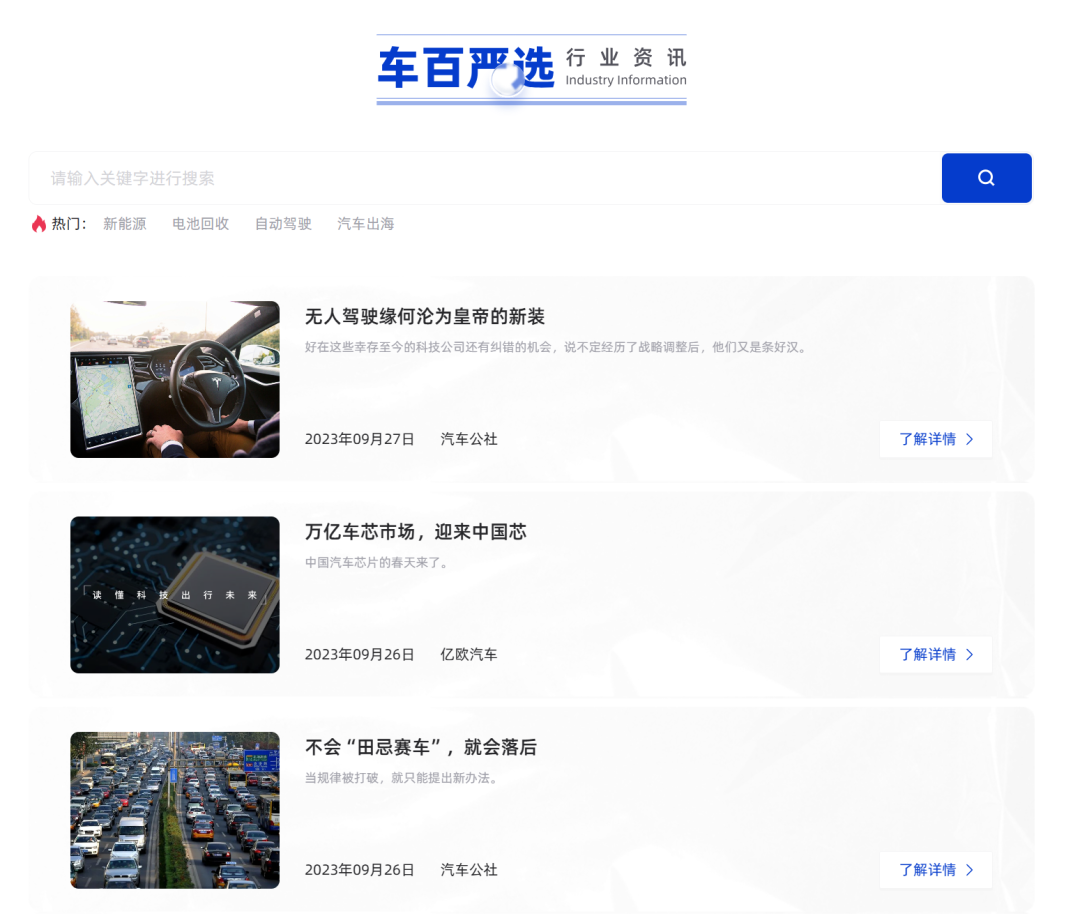Open the traffic jam article thumbnail
Viewport: 1080px width, 918px height.
[x=175, y=810]
